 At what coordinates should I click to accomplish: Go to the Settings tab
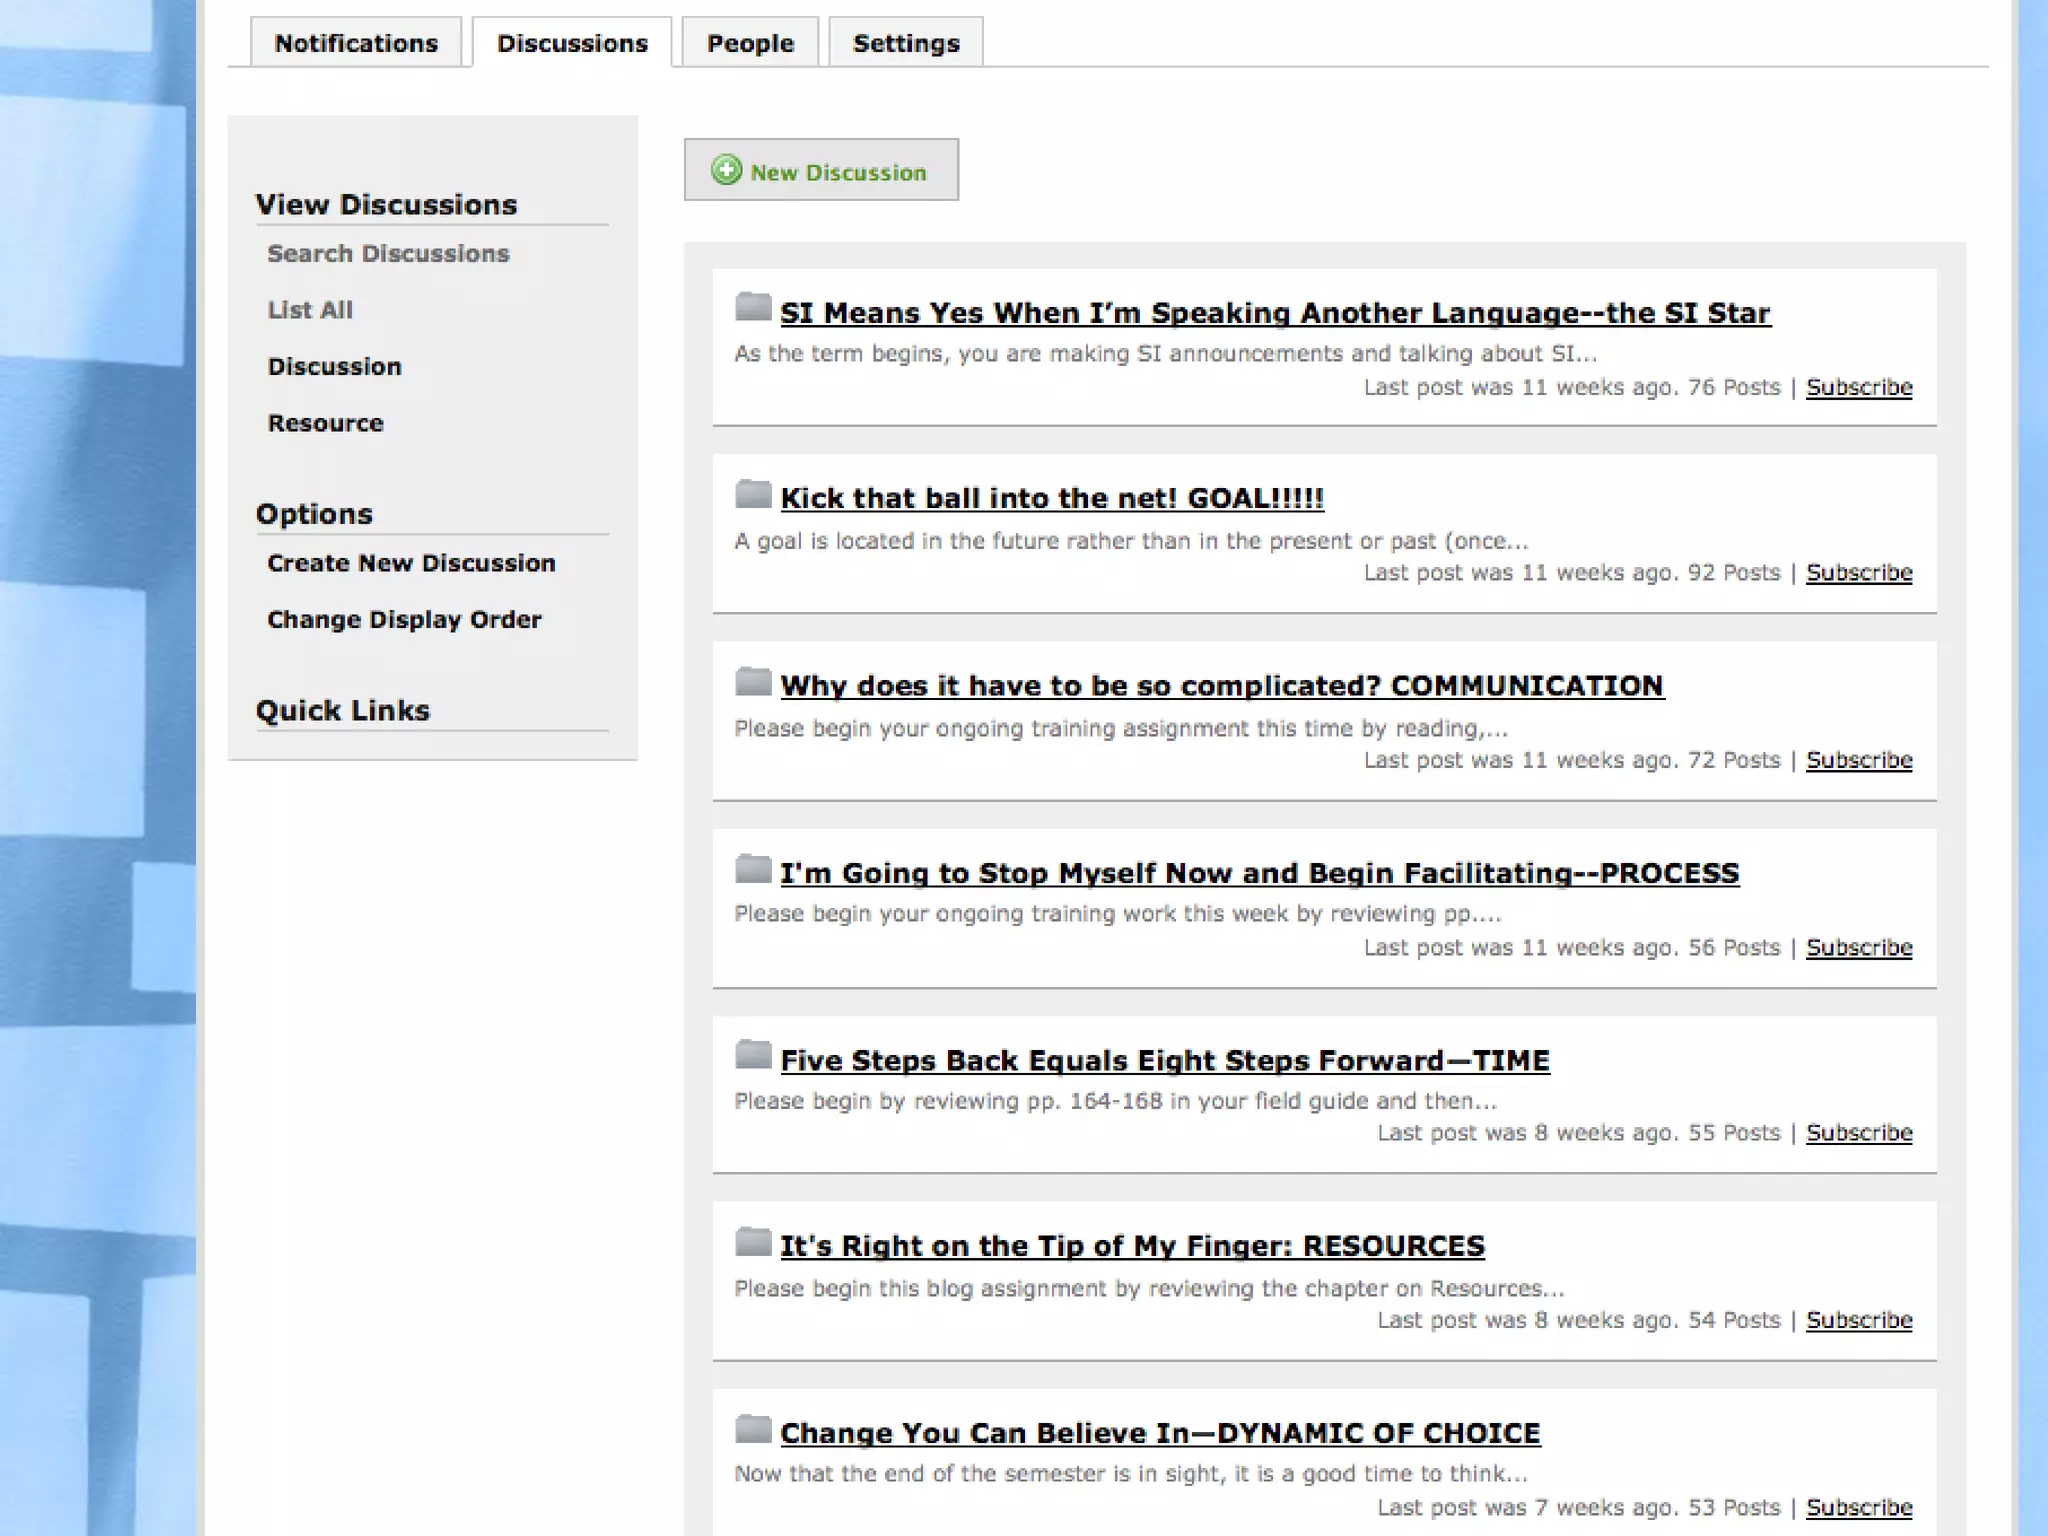[x=906, y=43]
